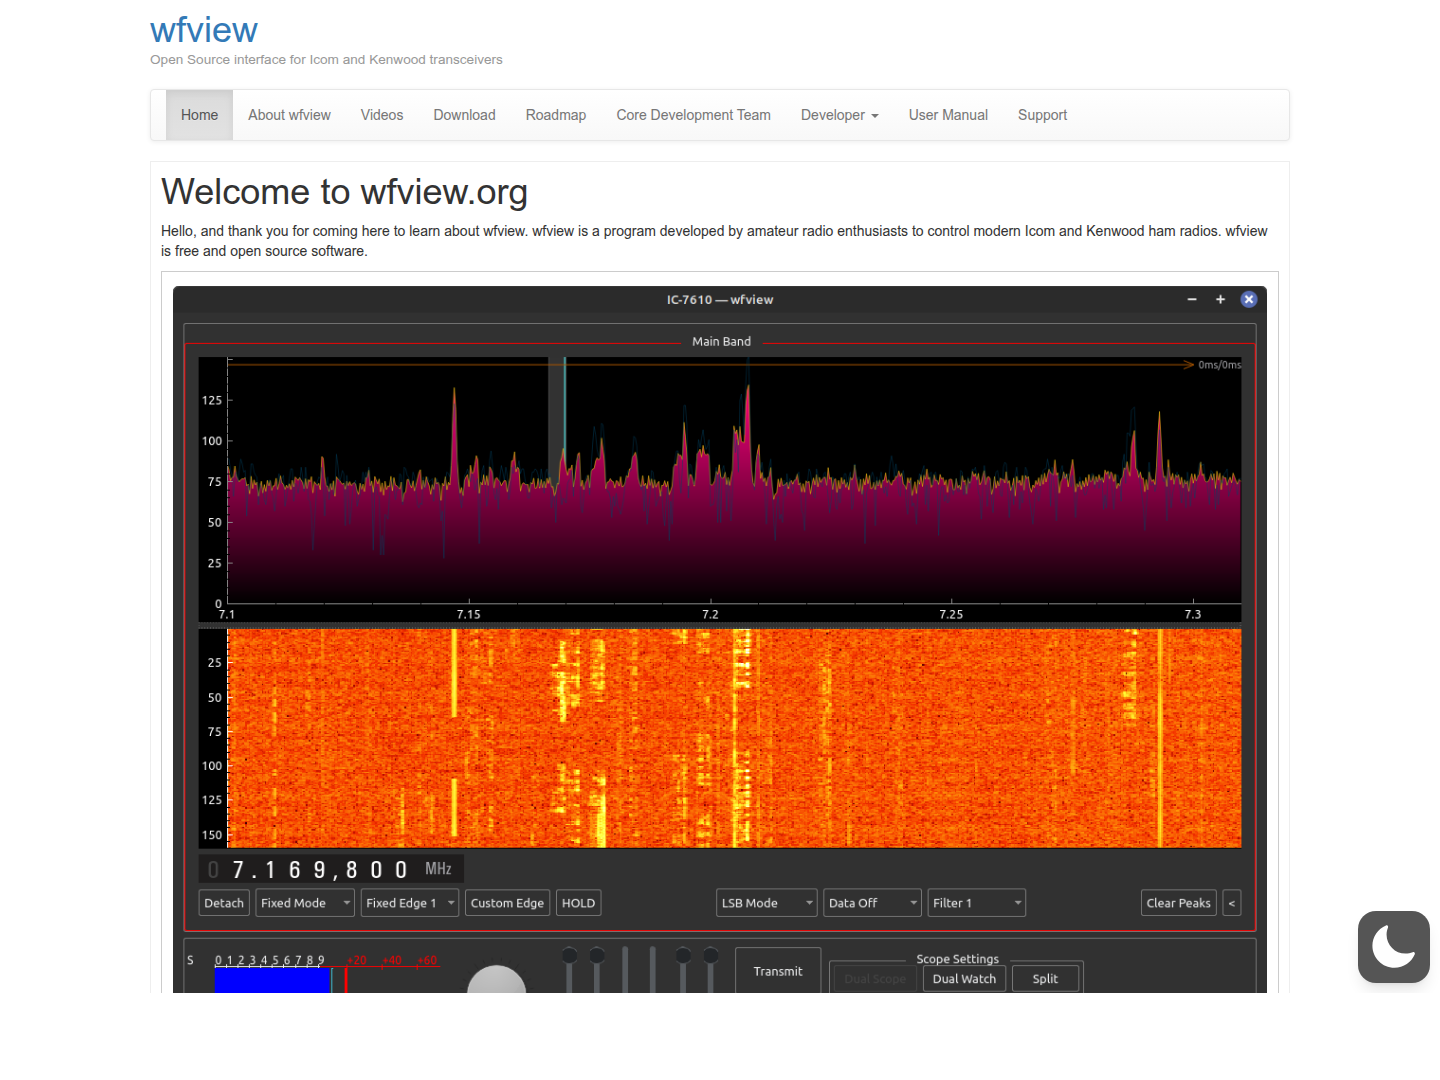
Task: Toggle dark mode moon icon
Action: tap(1393, 946)
